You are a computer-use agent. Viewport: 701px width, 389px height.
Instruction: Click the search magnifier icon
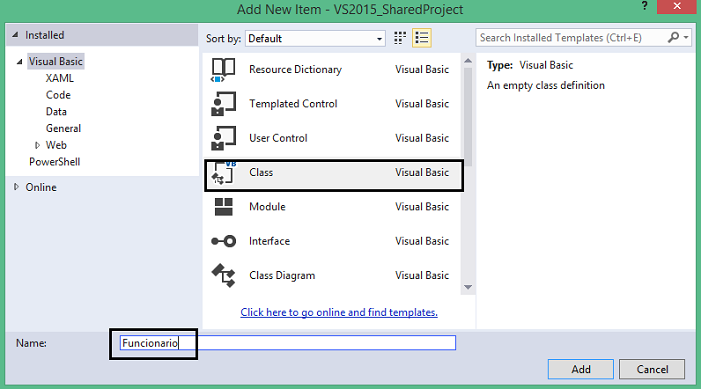tap(673, 38)
